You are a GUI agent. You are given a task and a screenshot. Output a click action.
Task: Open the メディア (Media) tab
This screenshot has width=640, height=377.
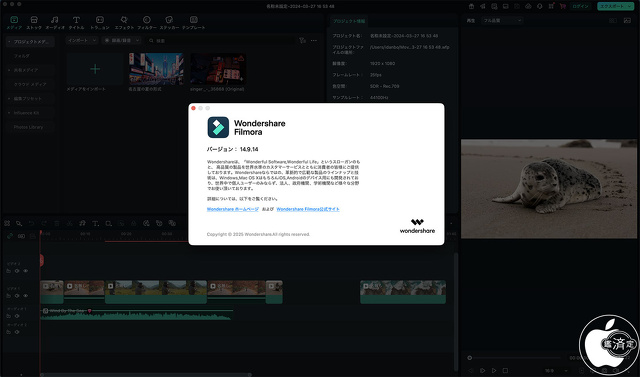(14, 23)
